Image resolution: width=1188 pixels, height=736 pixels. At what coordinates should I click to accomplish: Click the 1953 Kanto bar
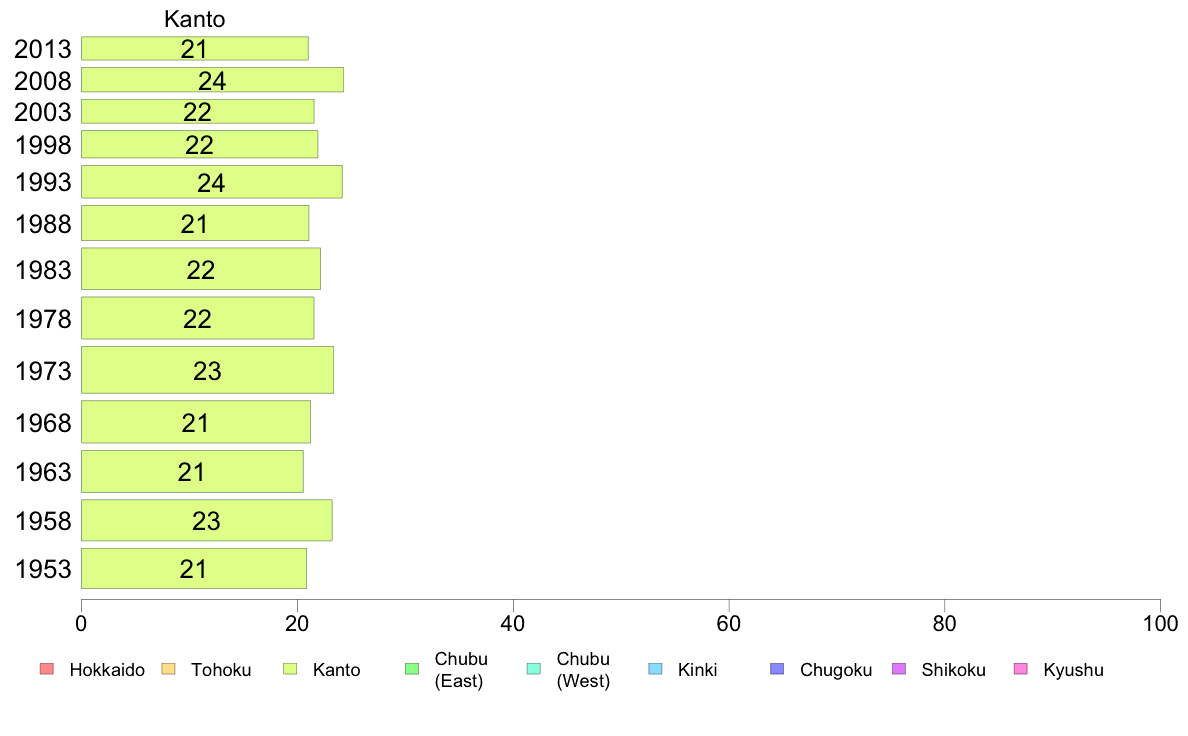pyautogui.click(x=194, y=568)
